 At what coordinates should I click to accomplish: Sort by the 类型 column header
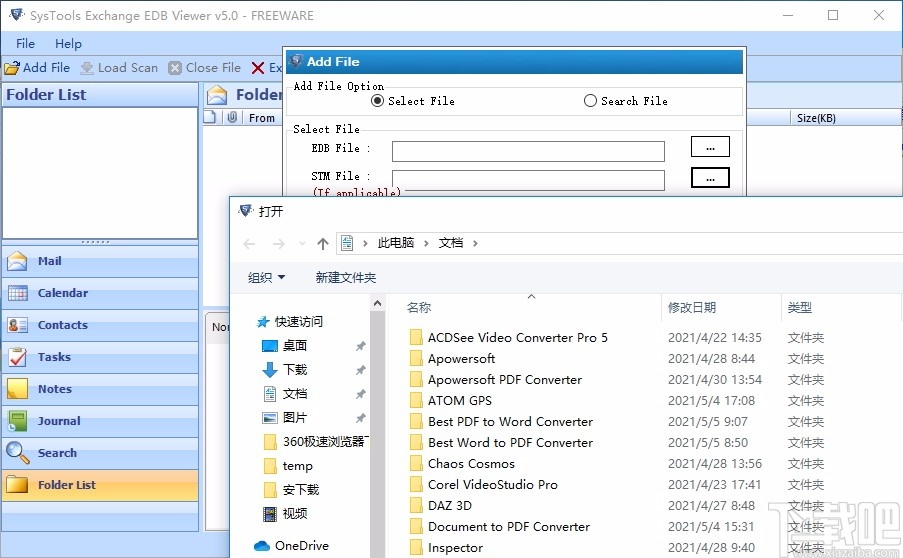(x=800, y=308)
